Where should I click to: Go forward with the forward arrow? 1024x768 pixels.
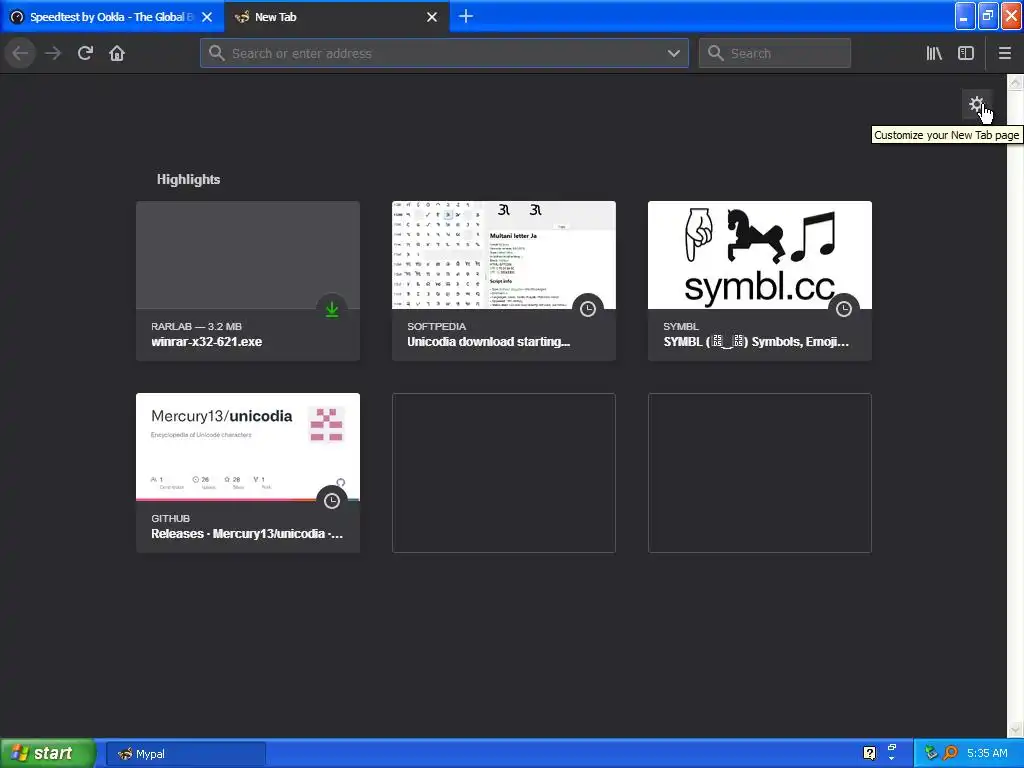(53, 53)
